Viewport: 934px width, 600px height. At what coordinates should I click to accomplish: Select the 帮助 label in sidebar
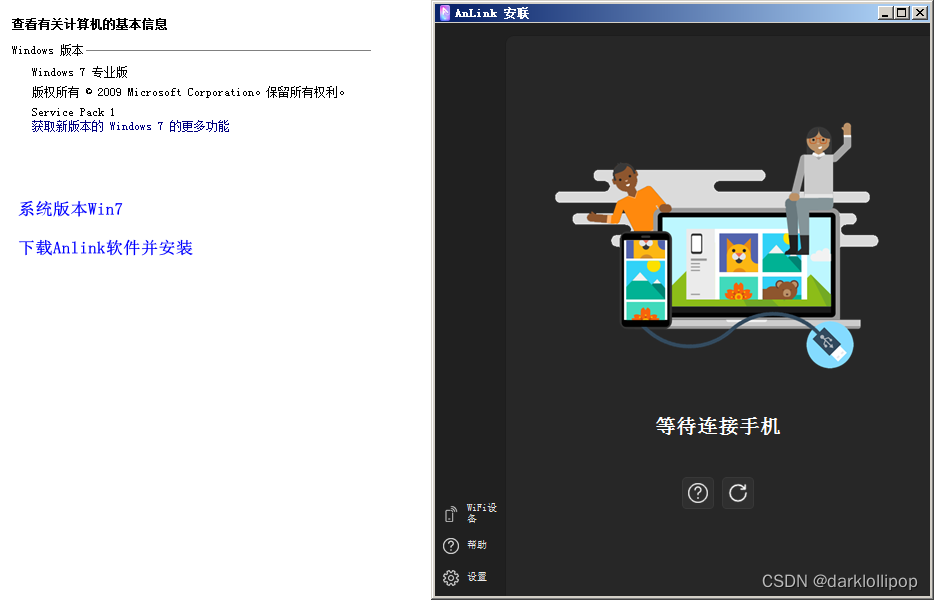coord(477,545)
